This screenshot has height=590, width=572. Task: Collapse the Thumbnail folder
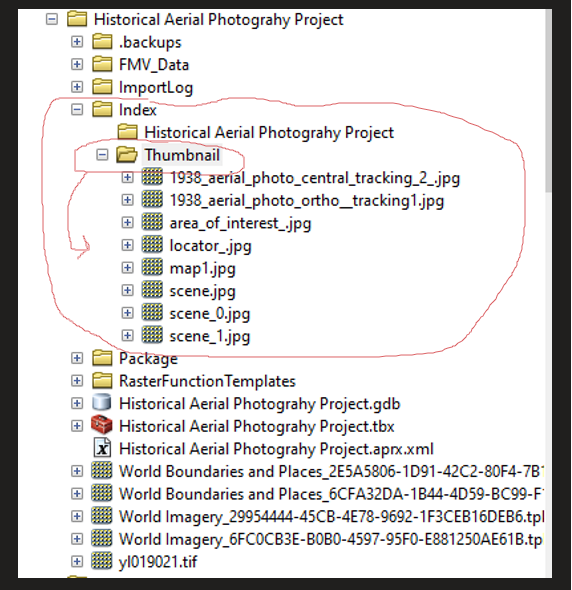coord(102,155)
